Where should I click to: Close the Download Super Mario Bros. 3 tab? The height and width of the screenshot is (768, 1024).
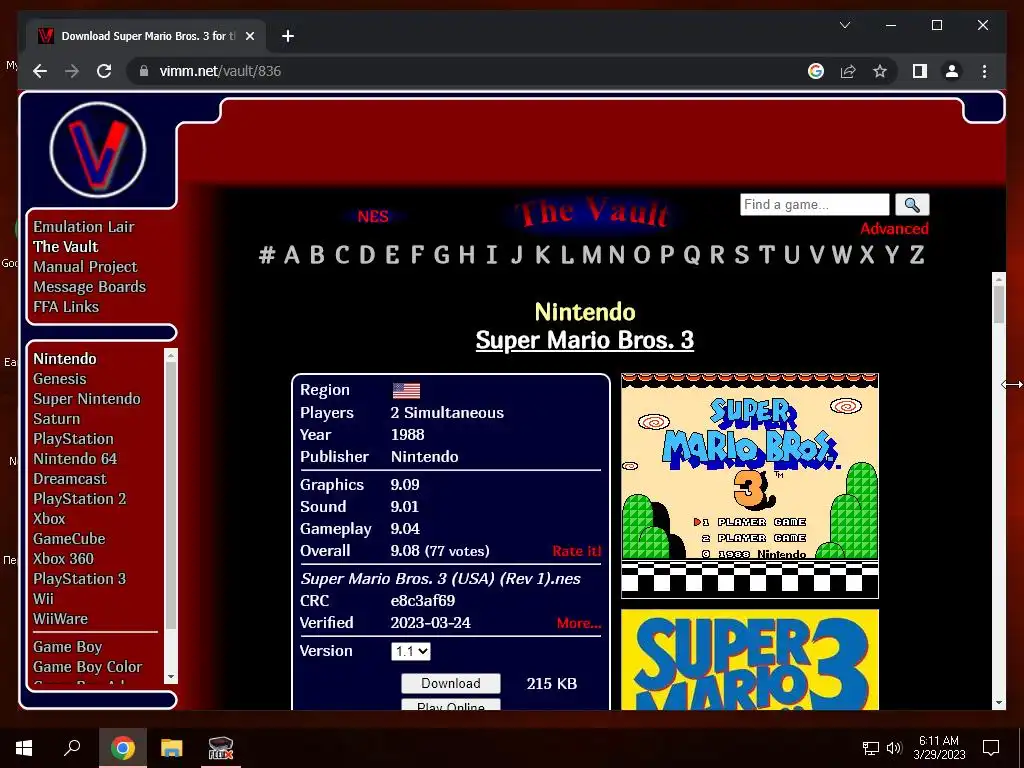[249, 36]
